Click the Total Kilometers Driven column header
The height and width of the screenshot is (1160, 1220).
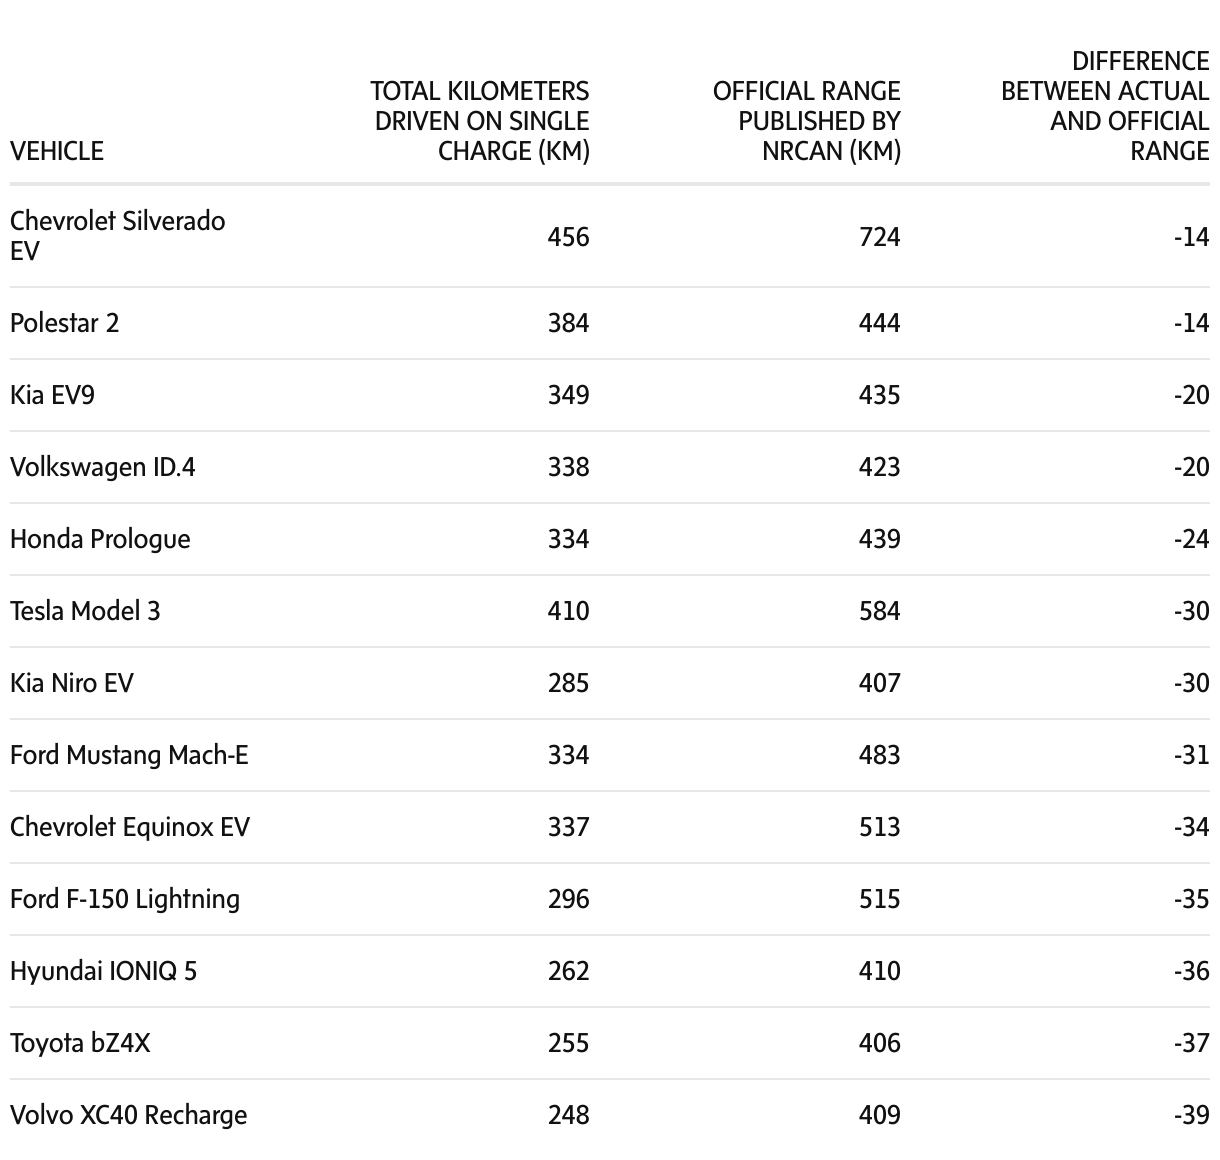click(480, 121)
